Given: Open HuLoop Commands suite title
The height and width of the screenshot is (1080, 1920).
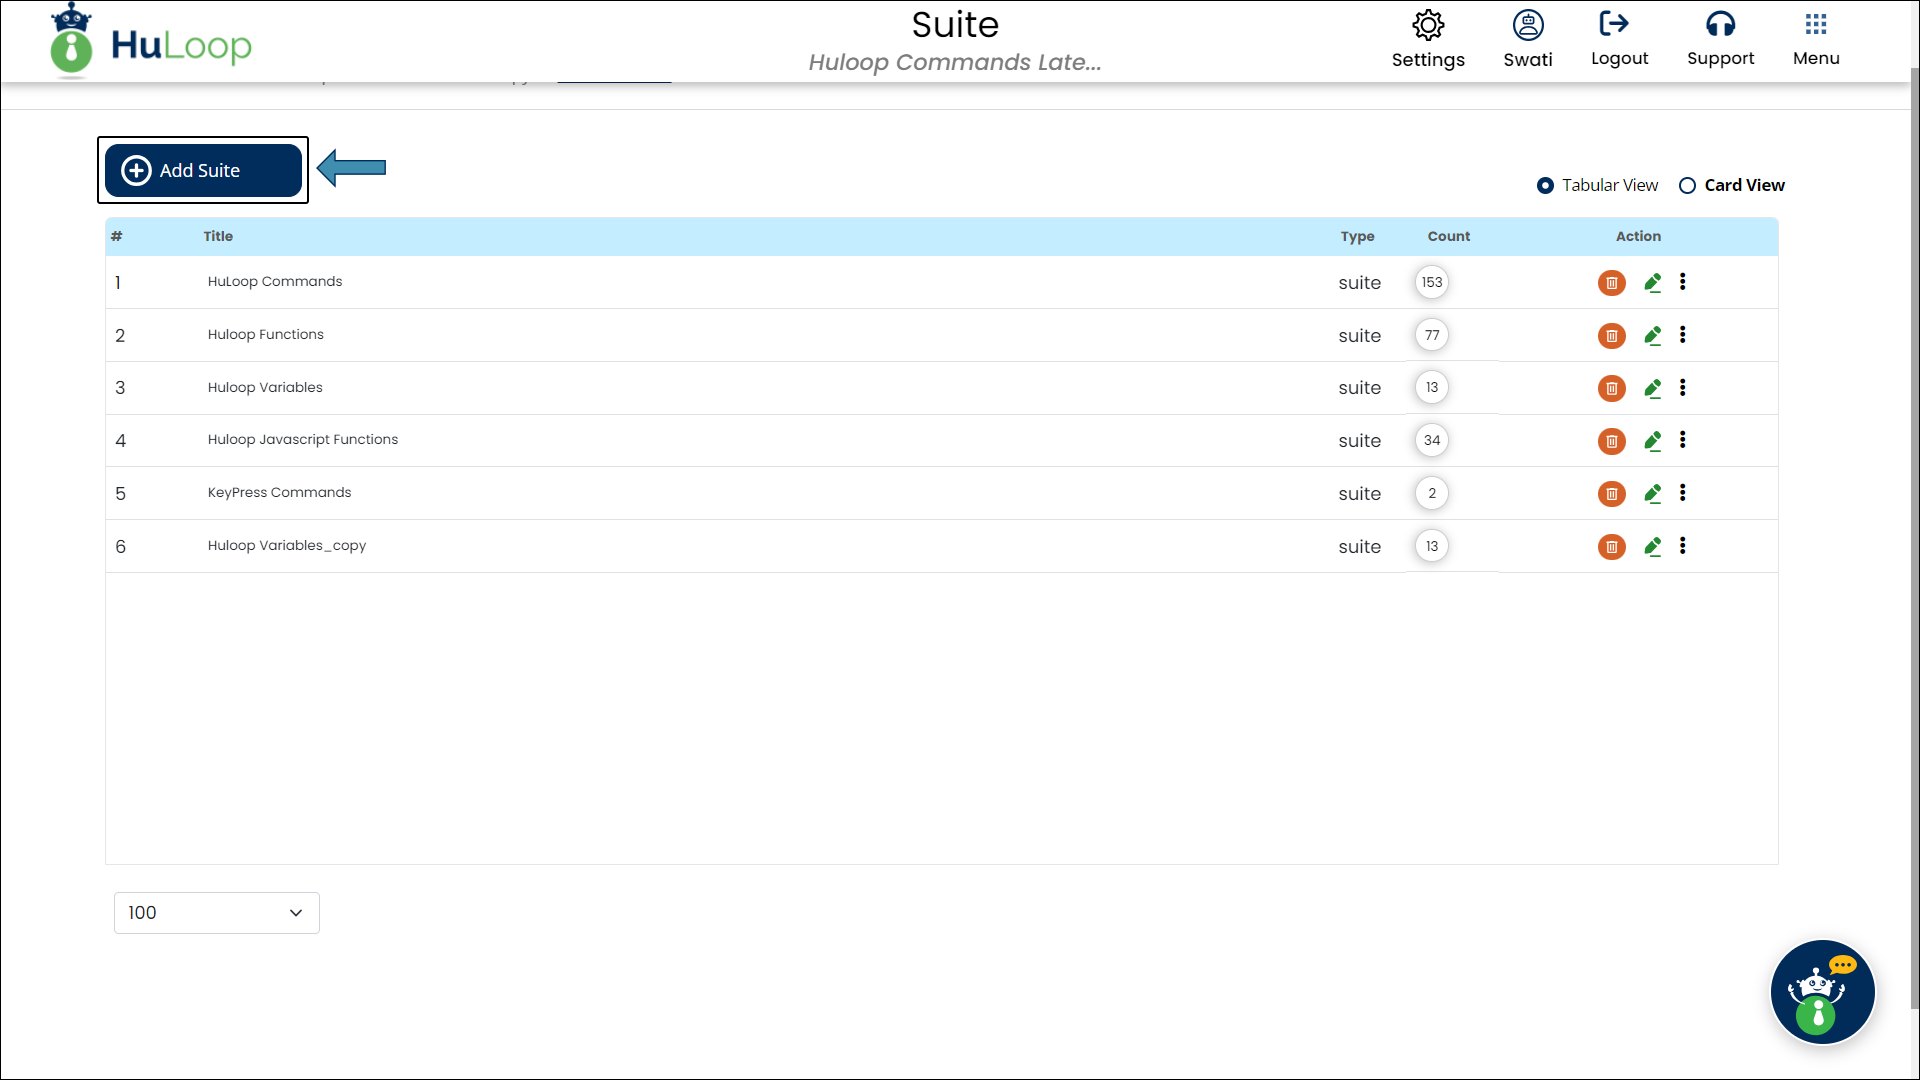Looking at the screenshot, I should [x=275, y=282].
